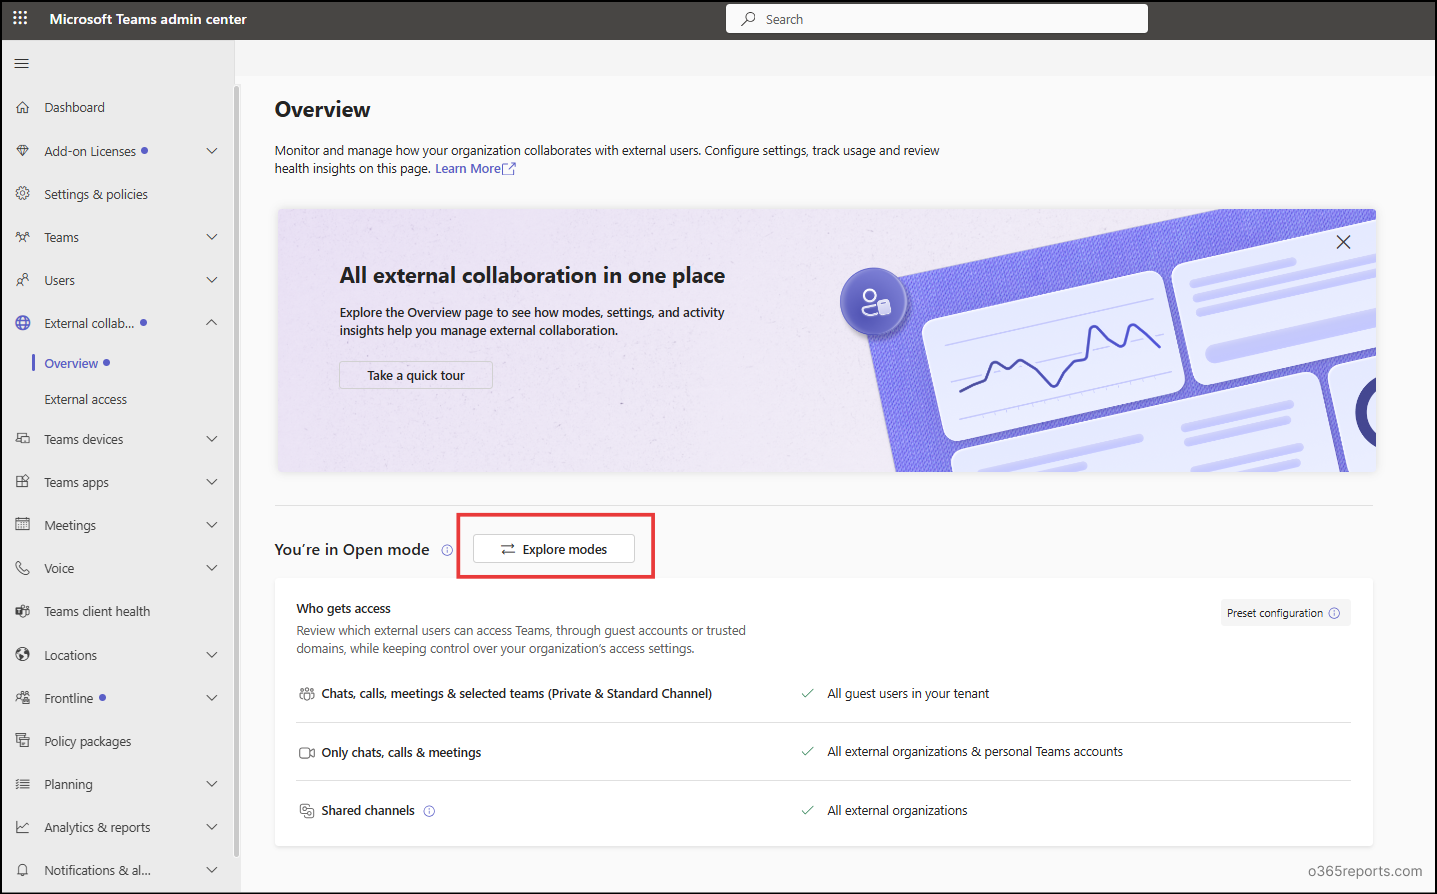The image size is (1437, 894).
Task: Open Teams client health
Action: point(97,612)
